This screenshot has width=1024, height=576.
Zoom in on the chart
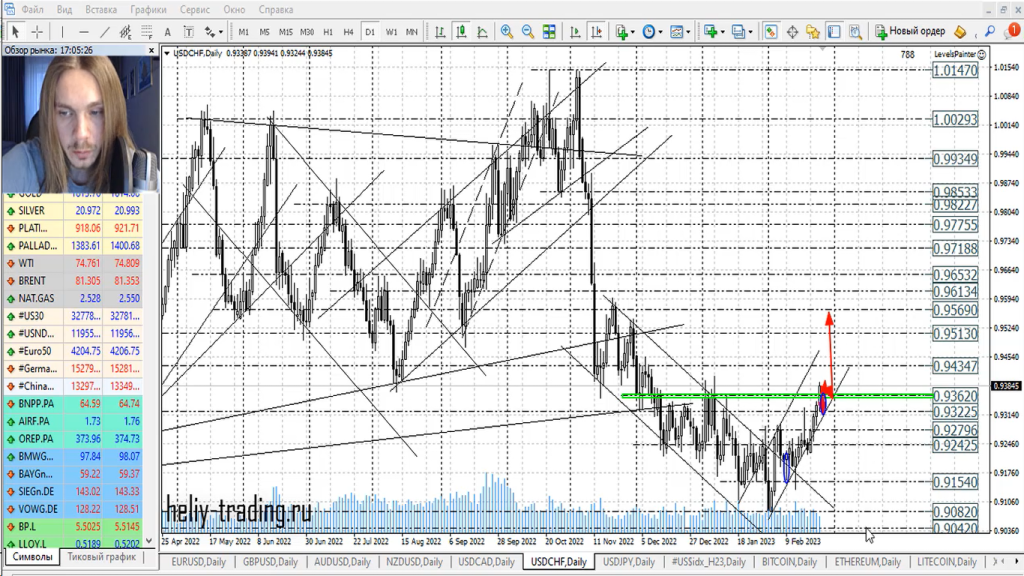click(507, 32)
